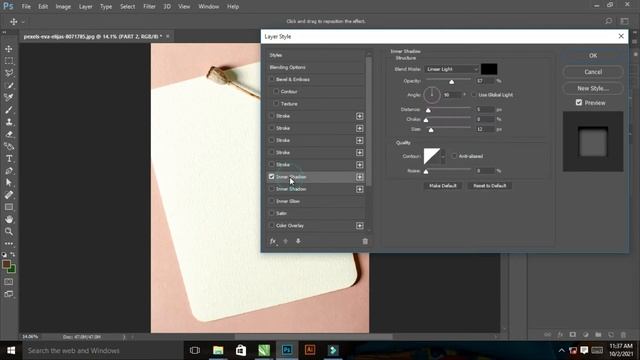Open File Explorer from the taskbar
Image resolution: width=640 pixels, height=360 pixels.
[218, 350]
